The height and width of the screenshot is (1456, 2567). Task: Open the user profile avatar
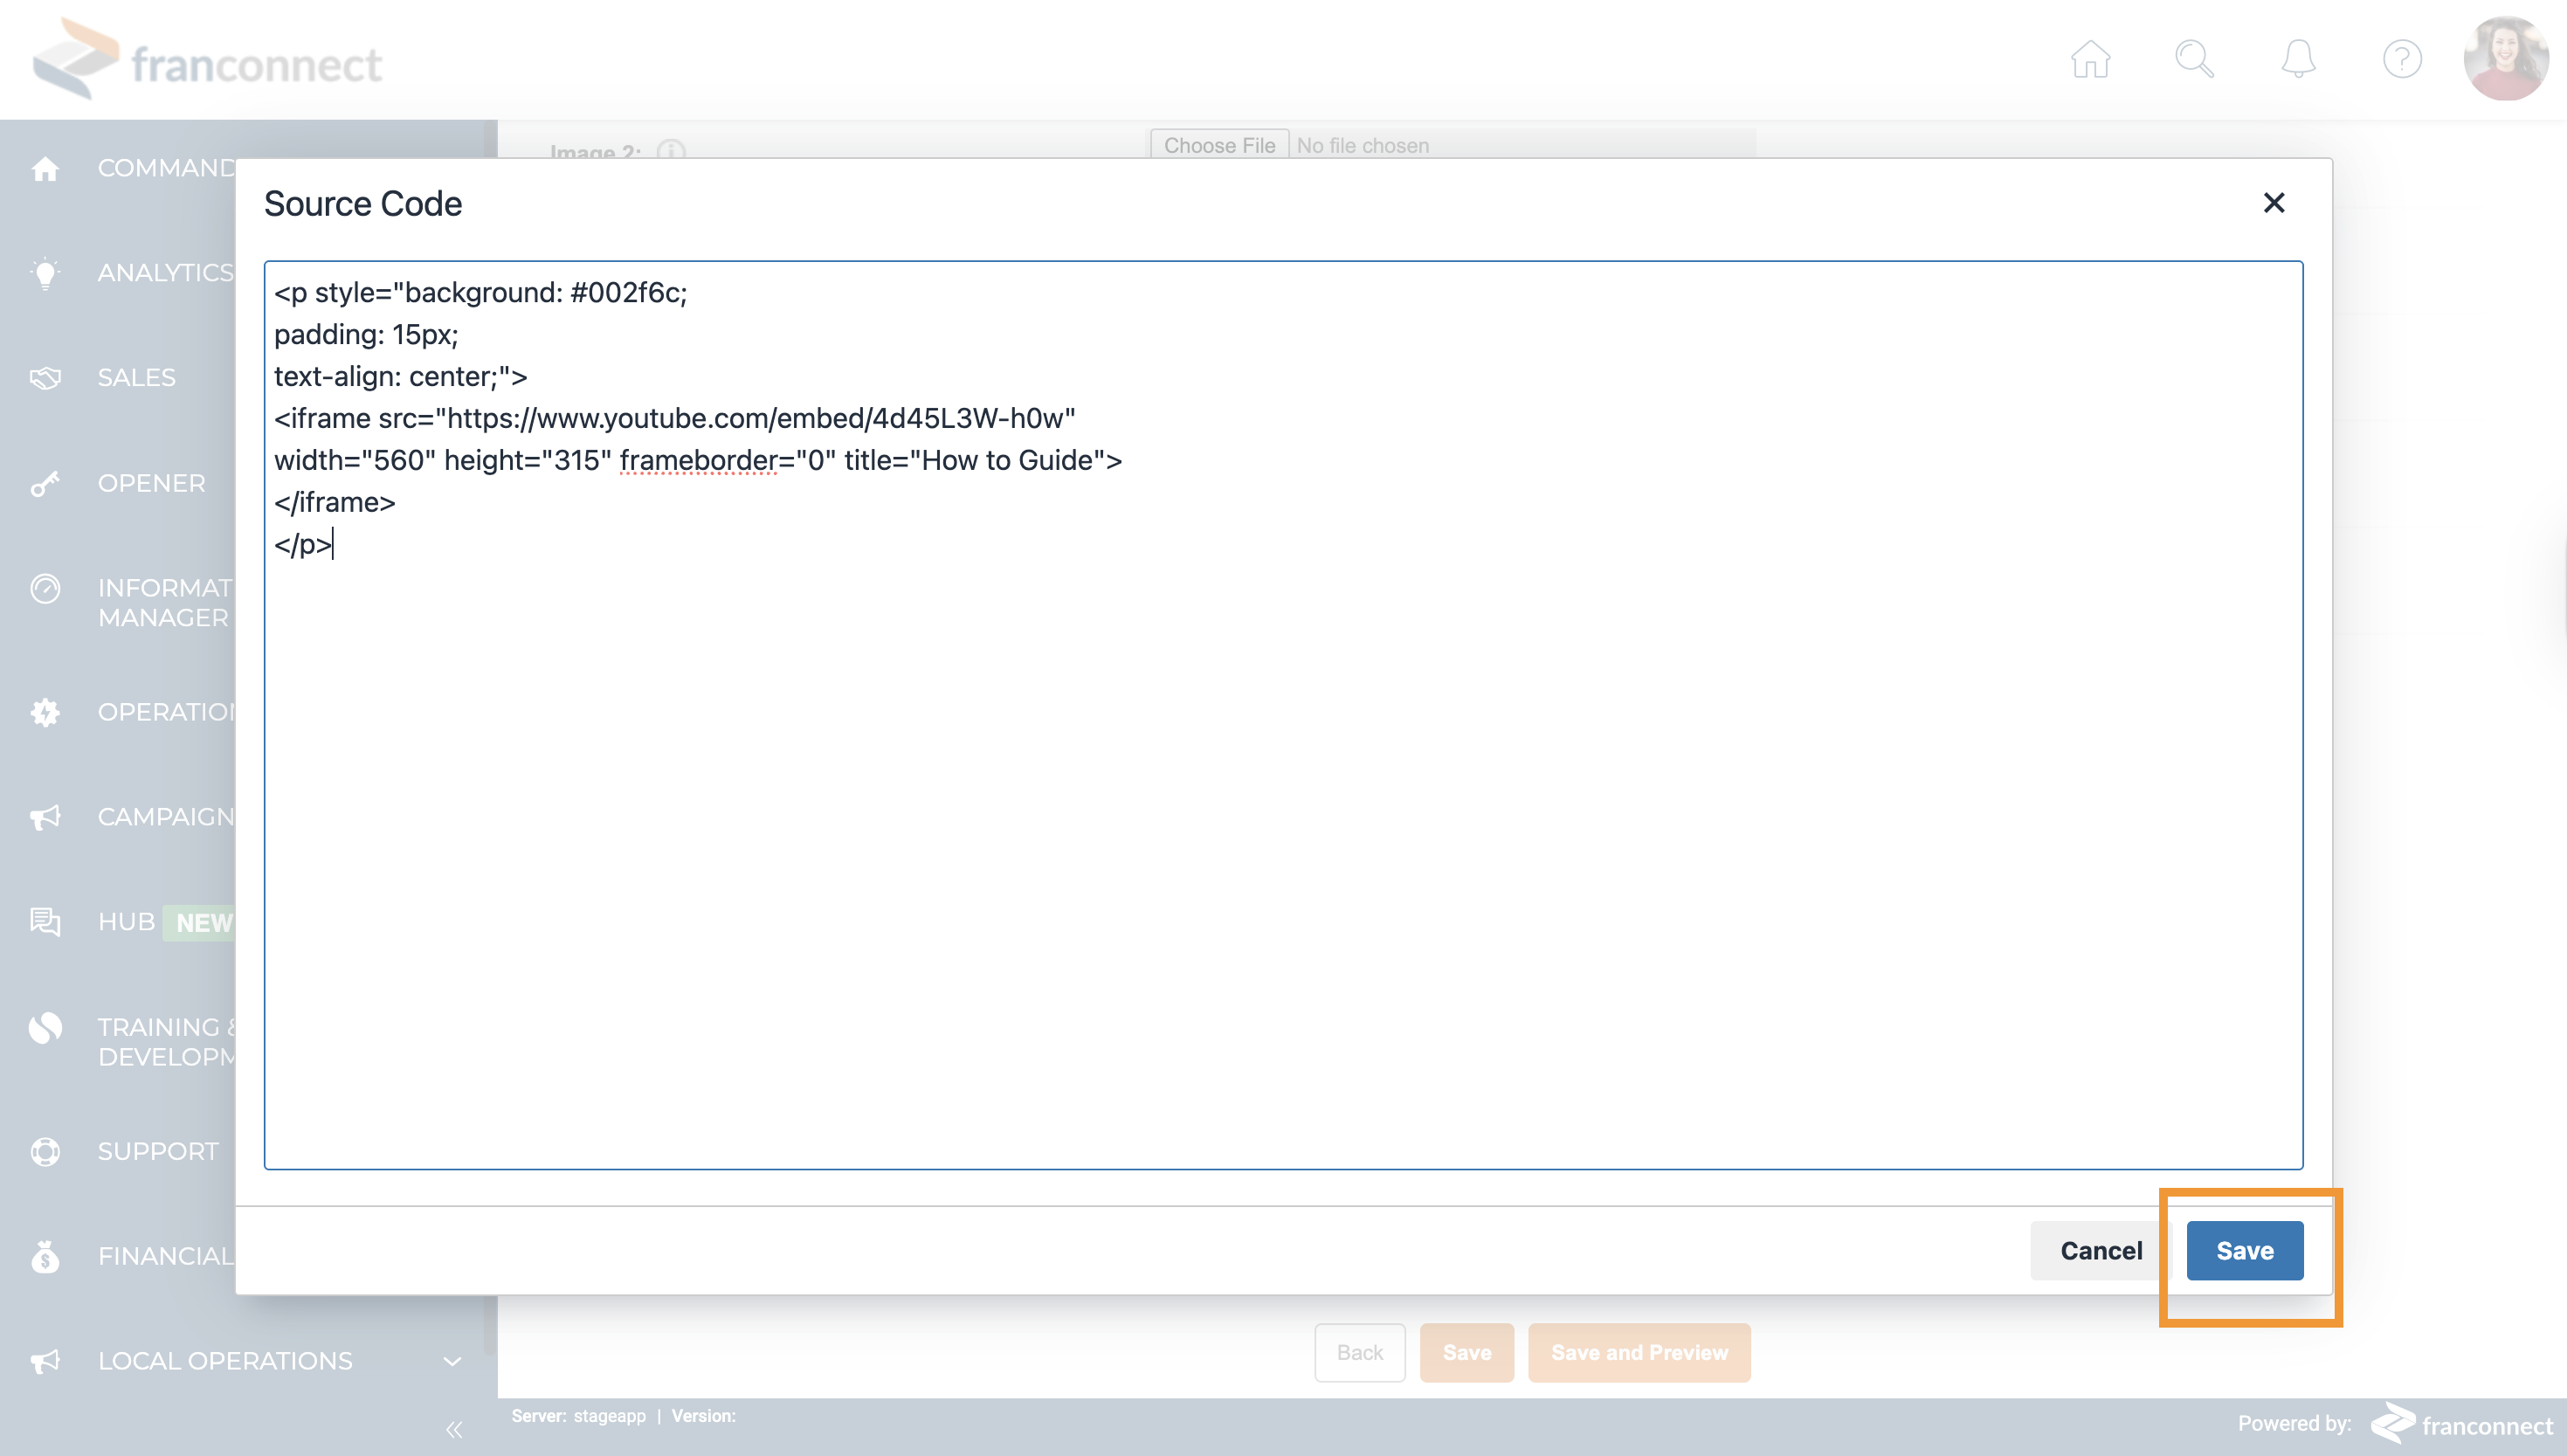click(2505, 59)
